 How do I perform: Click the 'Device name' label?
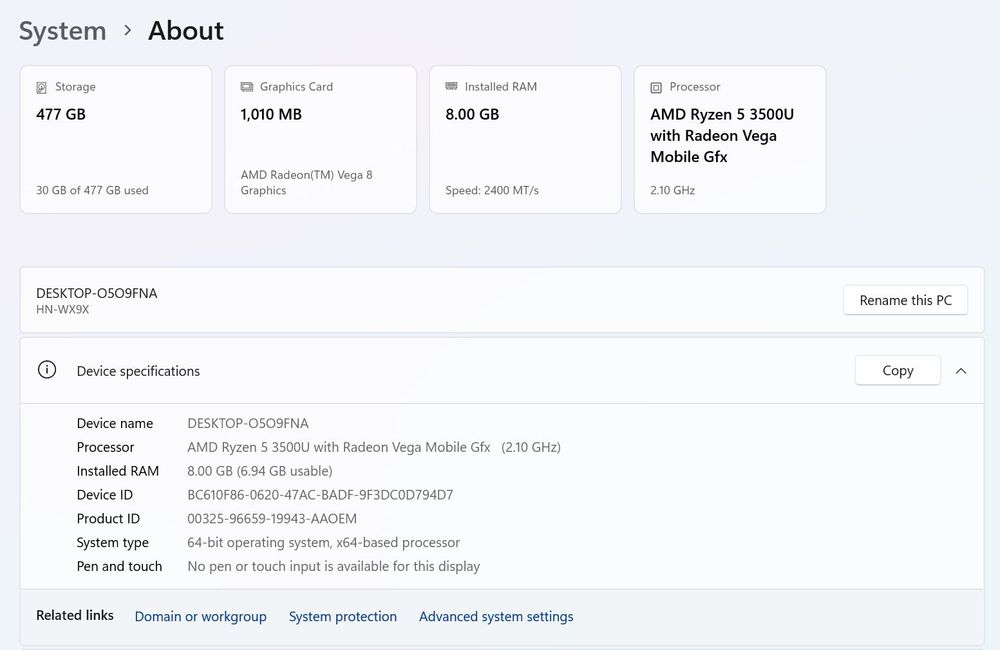pos(115,423)
